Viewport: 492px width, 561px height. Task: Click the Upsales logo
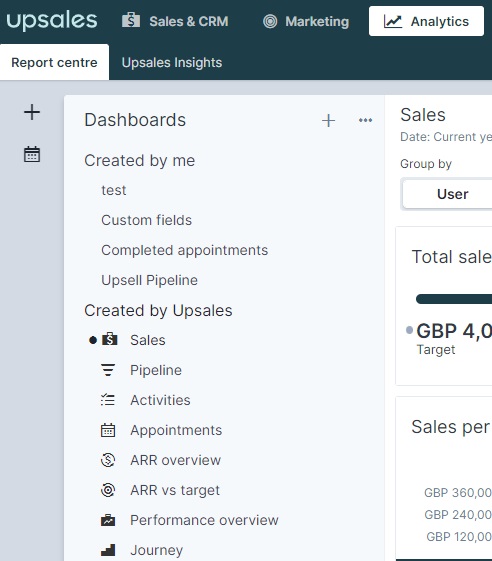(x=52, y=21)
